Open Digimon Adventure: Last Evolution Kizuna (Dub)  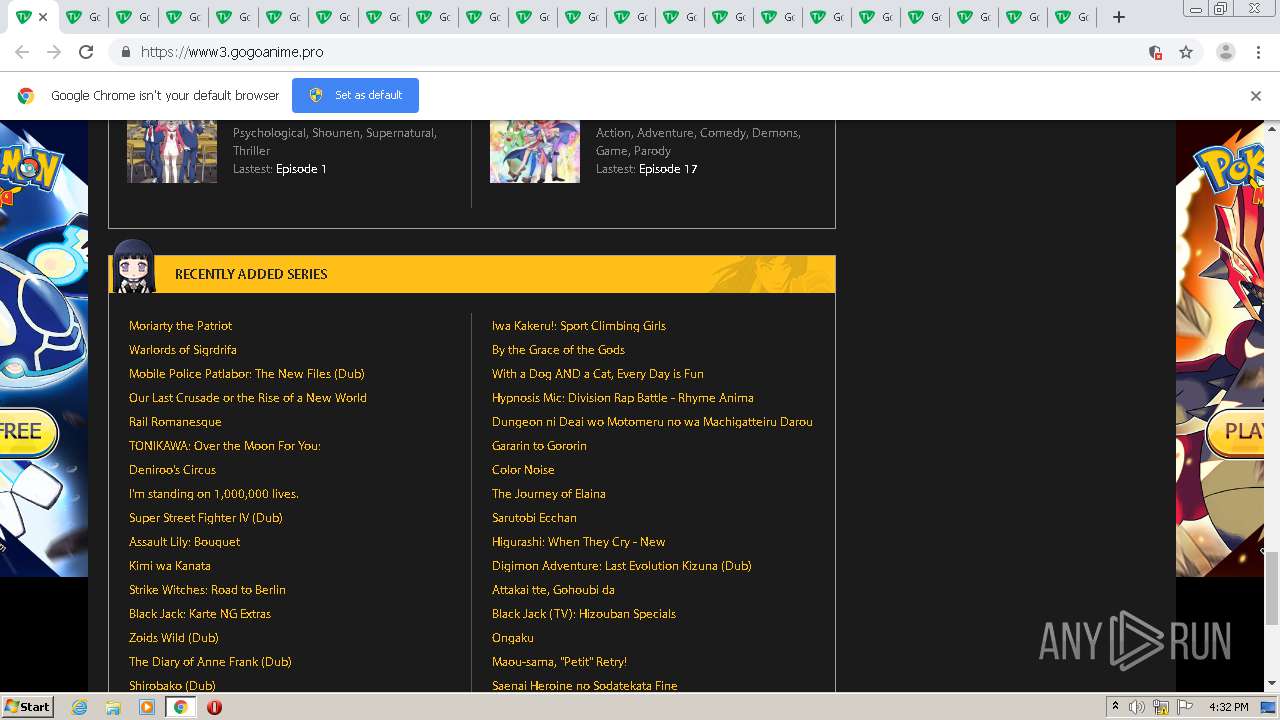click(622, 566)
